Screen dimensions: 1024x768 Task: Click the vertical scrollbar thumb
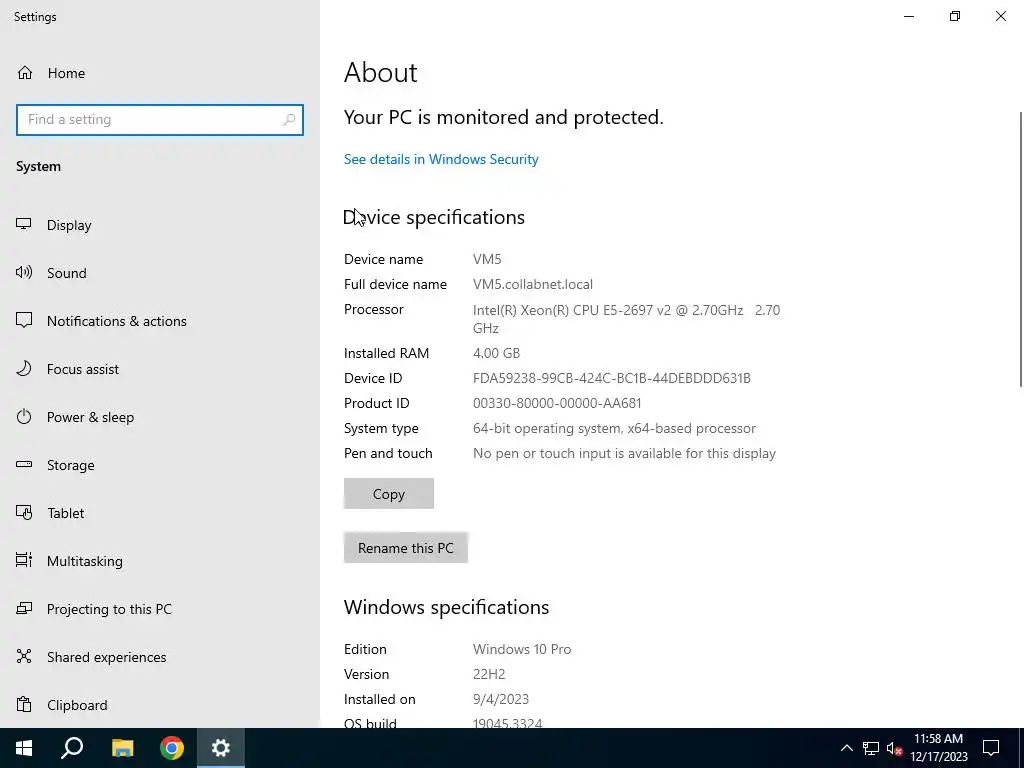pyautogui.click(x=1020, y=249)
